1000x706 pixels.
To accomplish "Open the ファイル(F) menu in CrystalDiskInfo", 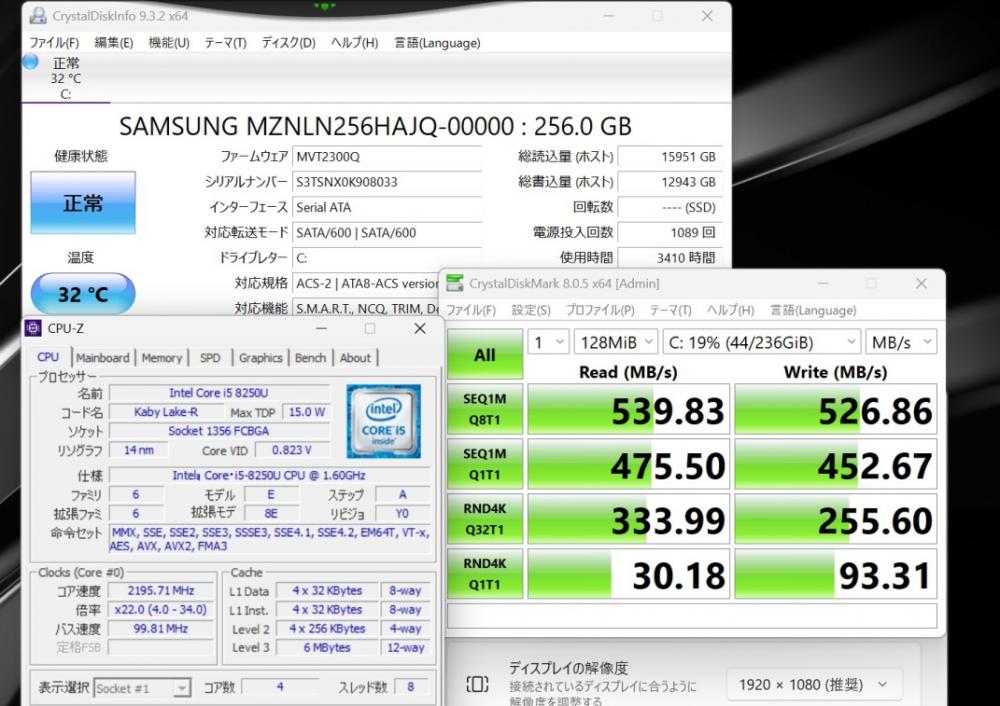I will coord(54,43).
